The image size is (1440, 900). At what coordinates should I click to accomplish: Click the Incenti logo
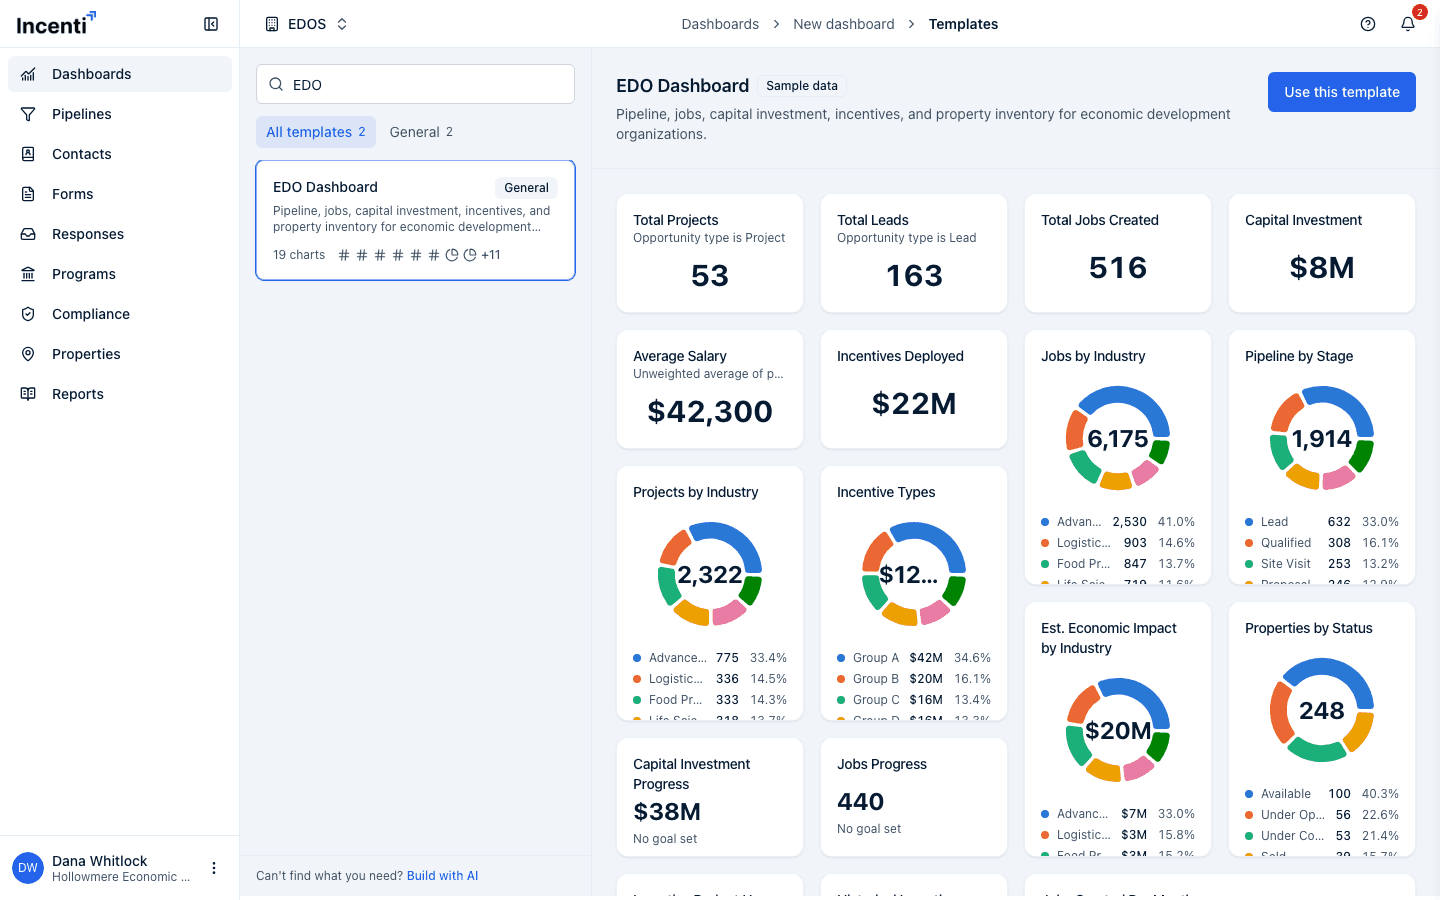click(x=57, y=23)
